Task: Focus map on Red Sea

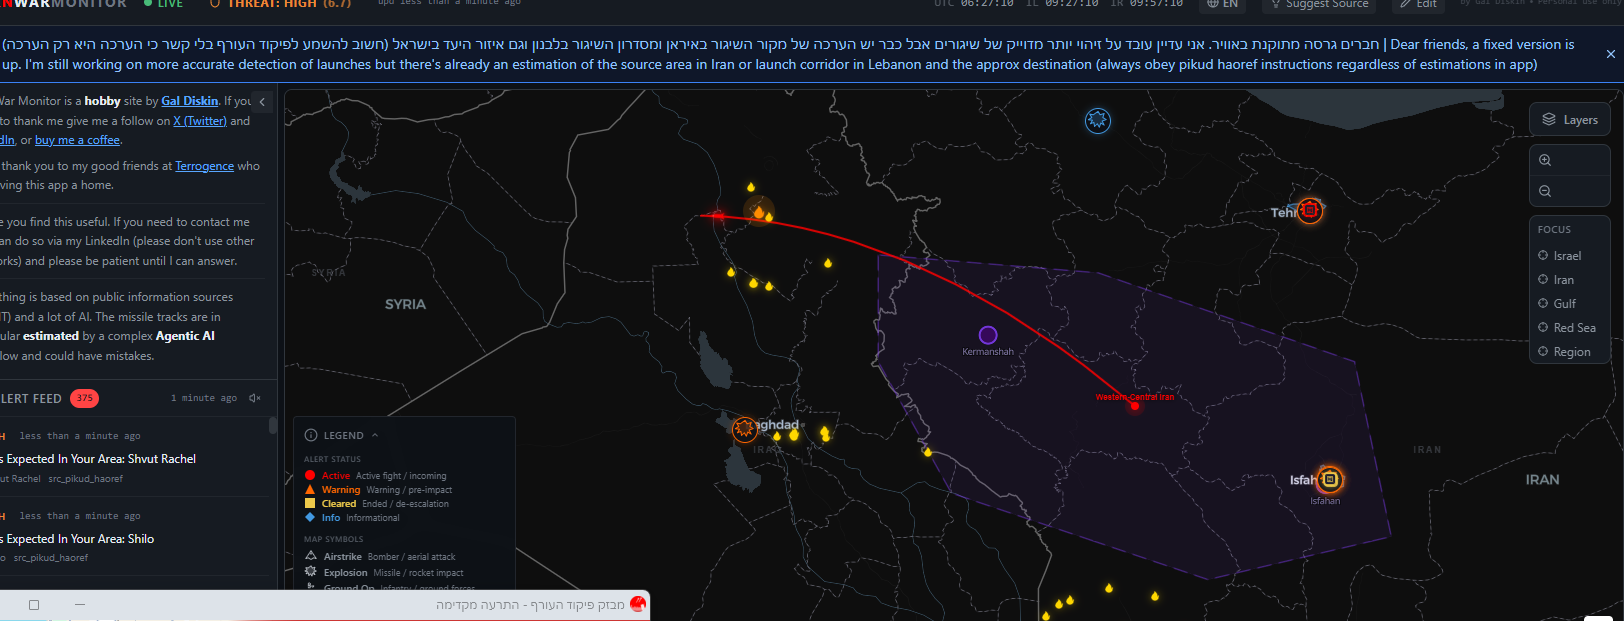Action: click(x=1573, y=328)
